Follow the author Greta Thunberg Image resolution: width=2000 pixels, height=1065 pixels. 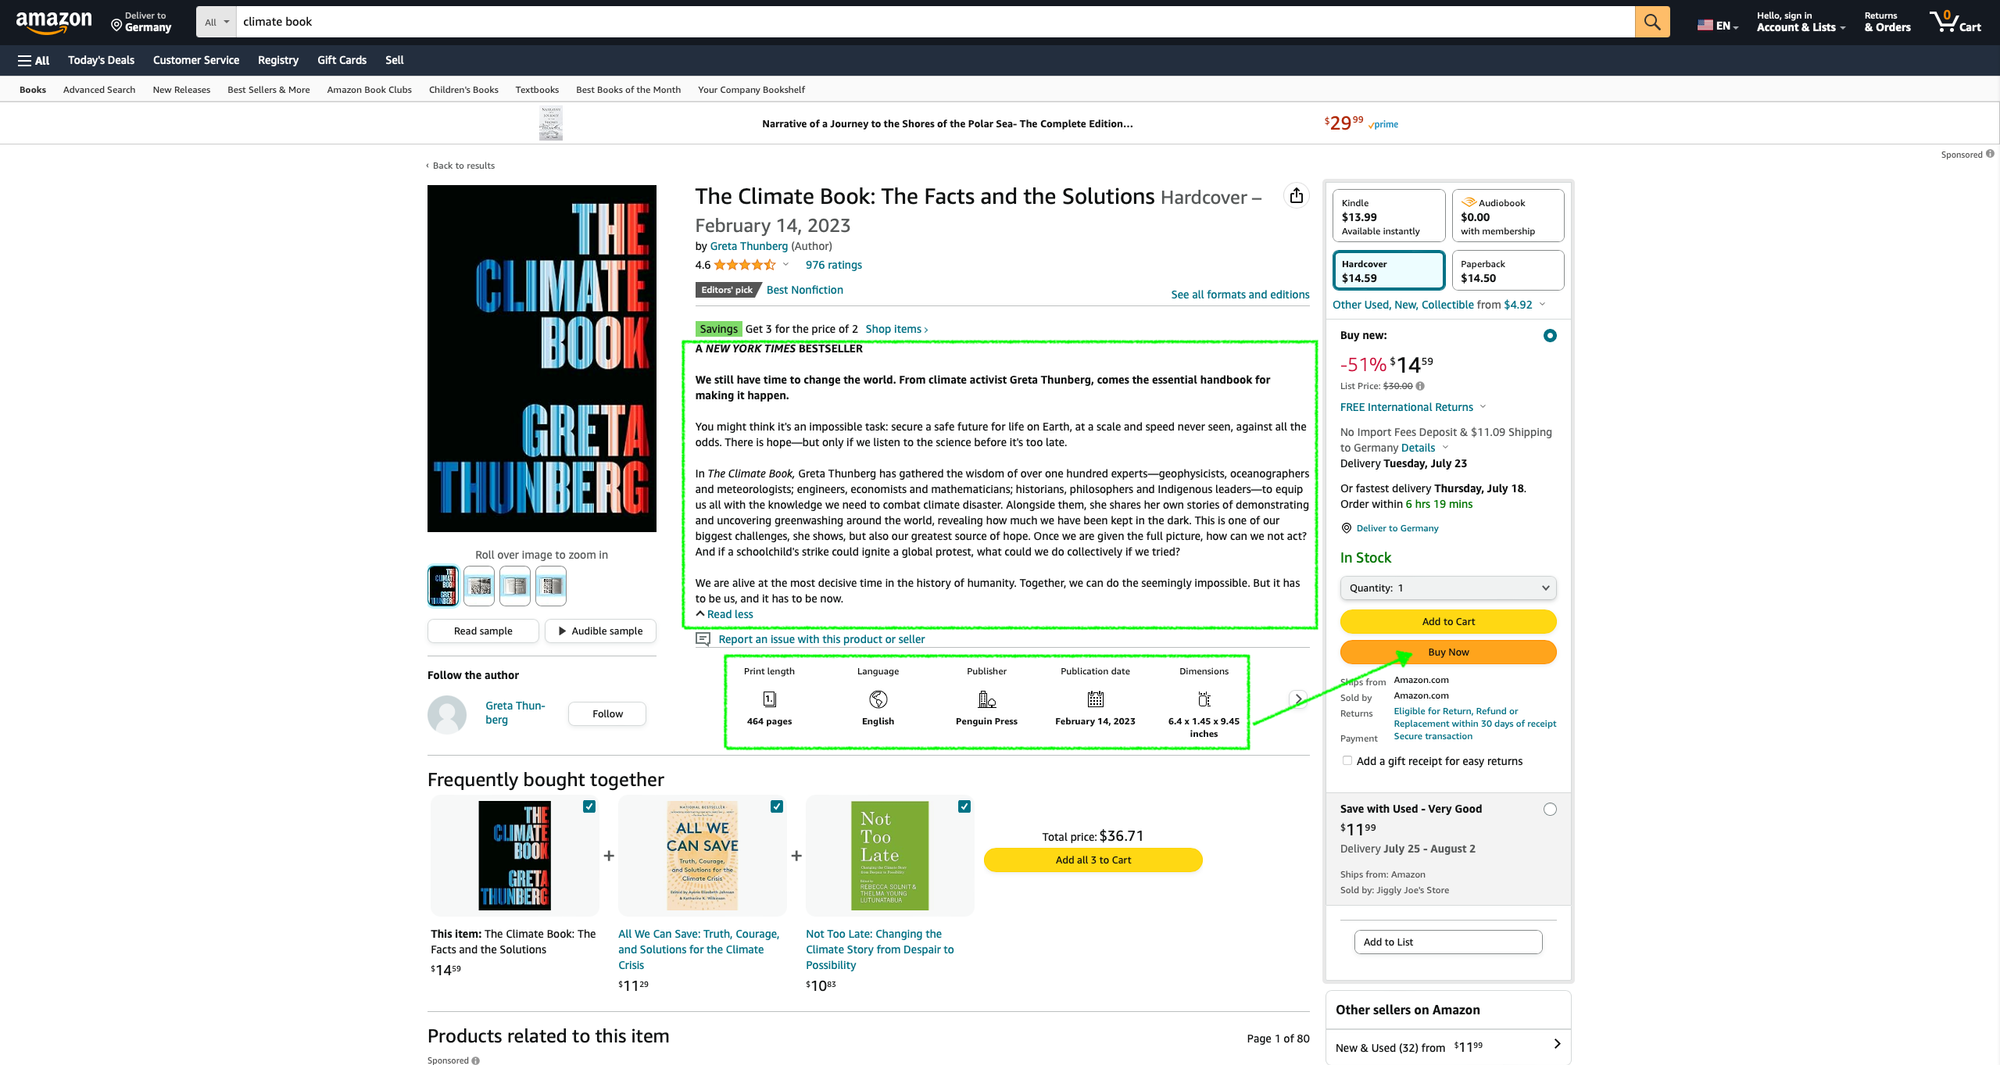coord(607,714)
